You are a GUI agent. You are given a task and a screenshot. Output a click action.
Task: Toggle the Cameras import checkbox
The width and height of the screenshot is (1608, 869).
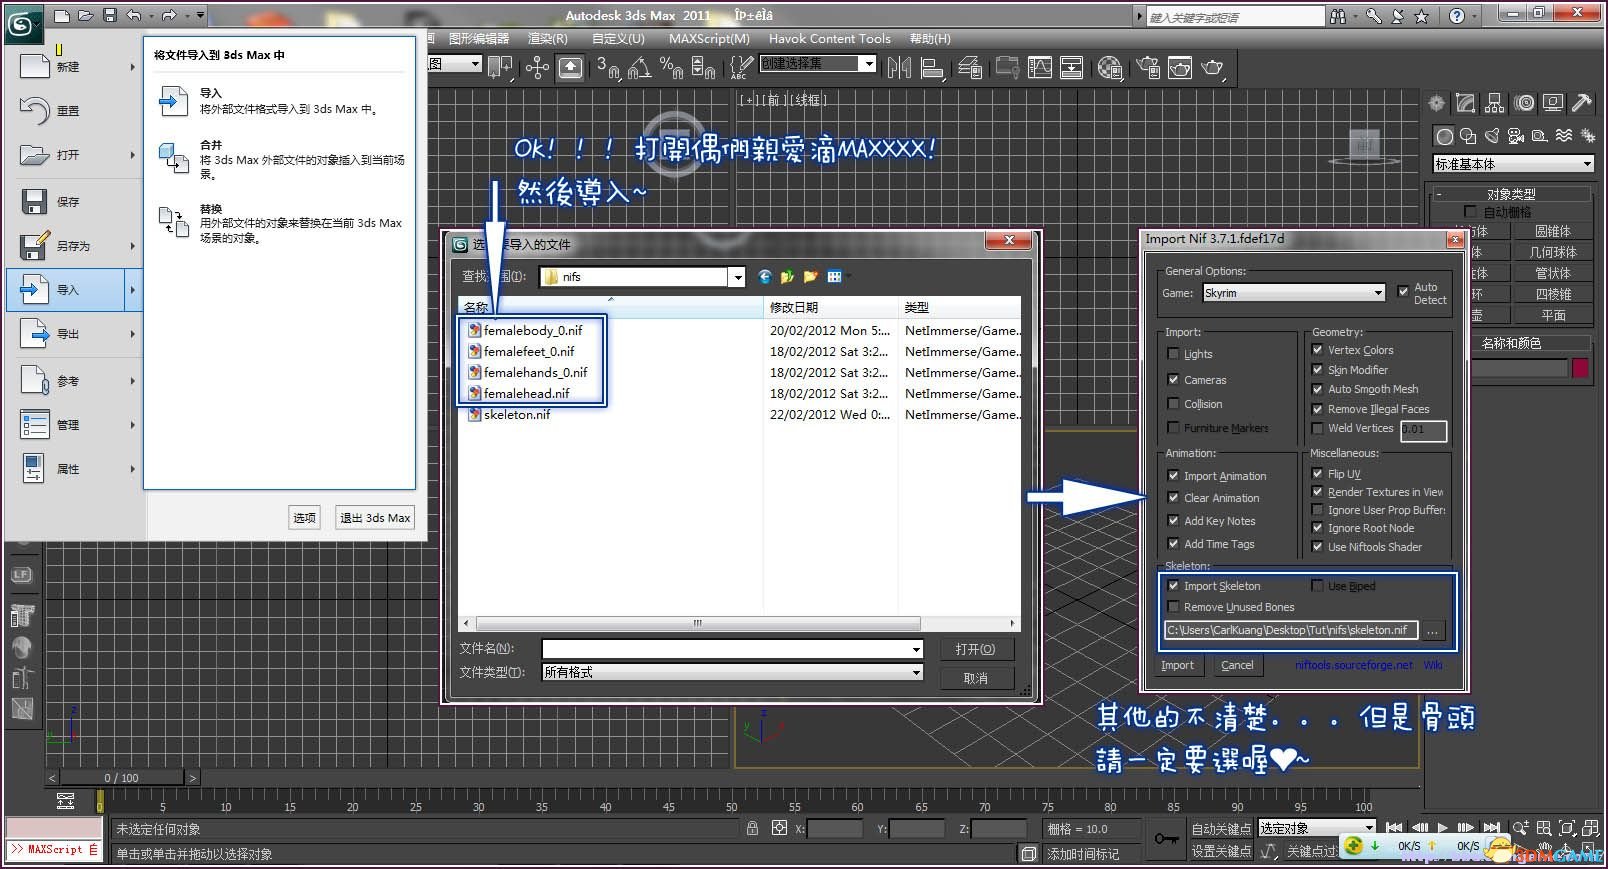click(1173, 379)
